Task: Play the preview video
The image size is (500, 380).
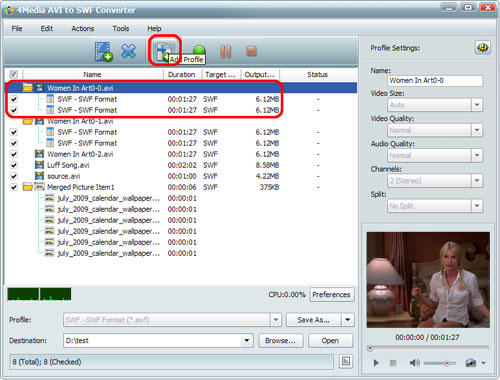Action: coord(376,363)
